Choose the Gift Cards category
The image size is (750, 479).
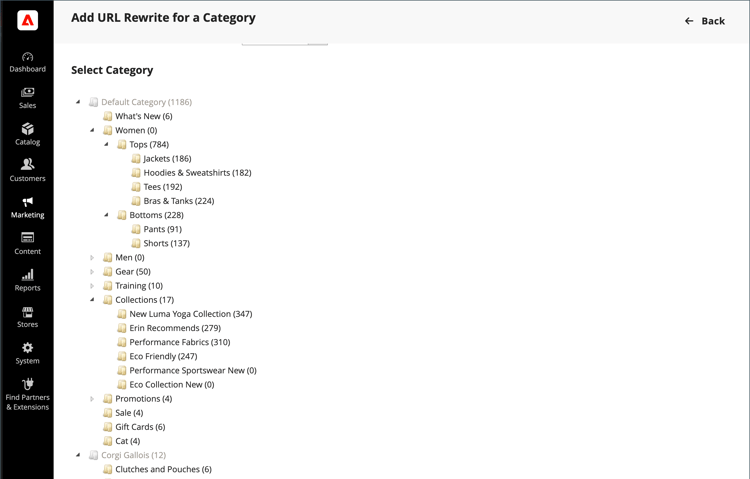(140, 427)
